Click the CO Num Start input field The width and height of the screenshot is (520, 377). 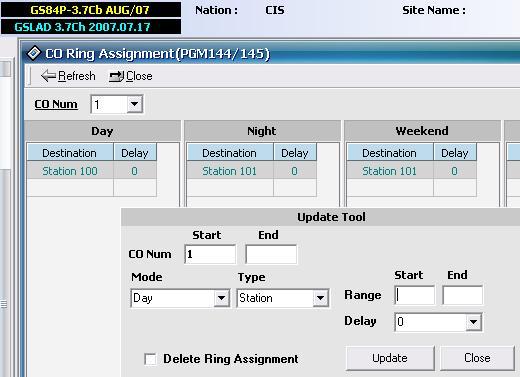tap(210, 254)
